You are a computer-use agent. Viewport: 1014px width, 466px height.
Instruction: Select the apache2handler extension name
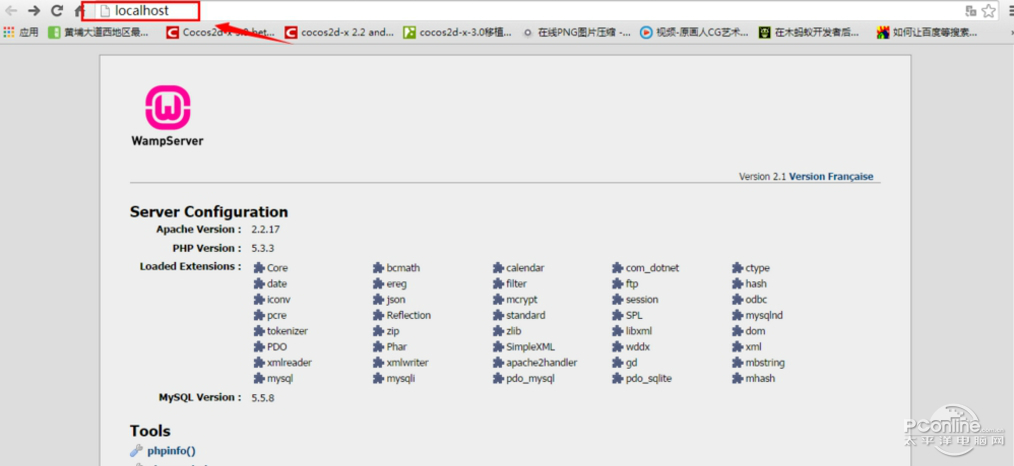(x=542, y=363)
